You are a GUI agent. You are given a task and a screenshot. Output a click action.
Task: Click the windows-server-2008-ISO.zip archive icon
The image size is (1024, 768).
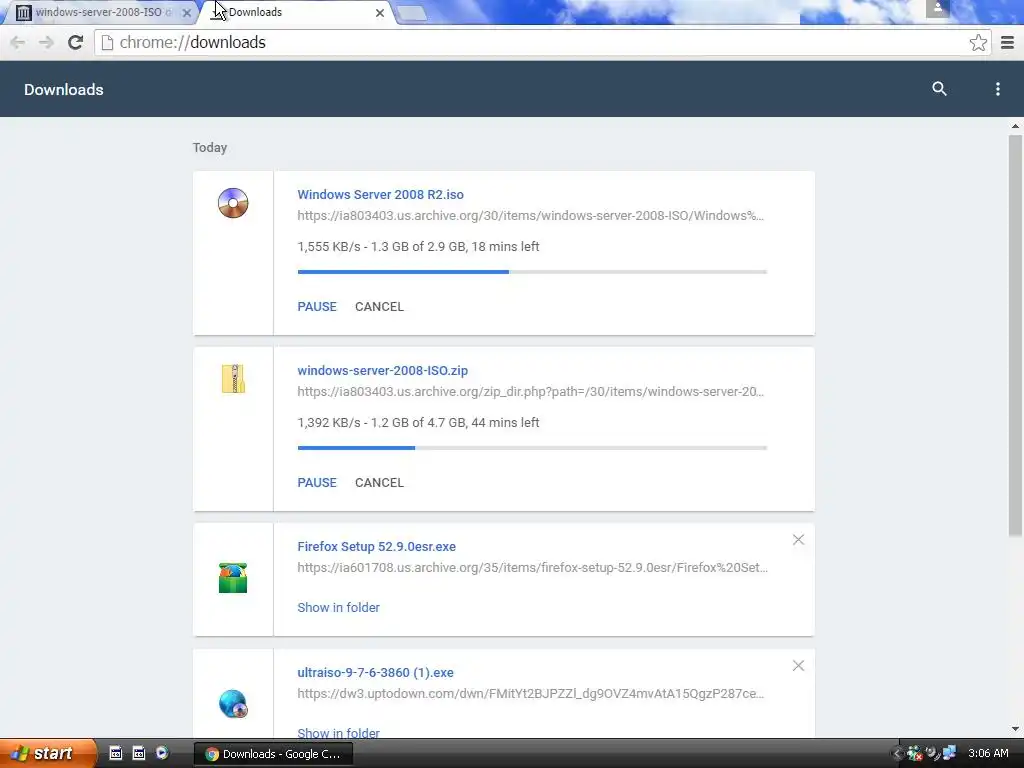click(233, 379)
